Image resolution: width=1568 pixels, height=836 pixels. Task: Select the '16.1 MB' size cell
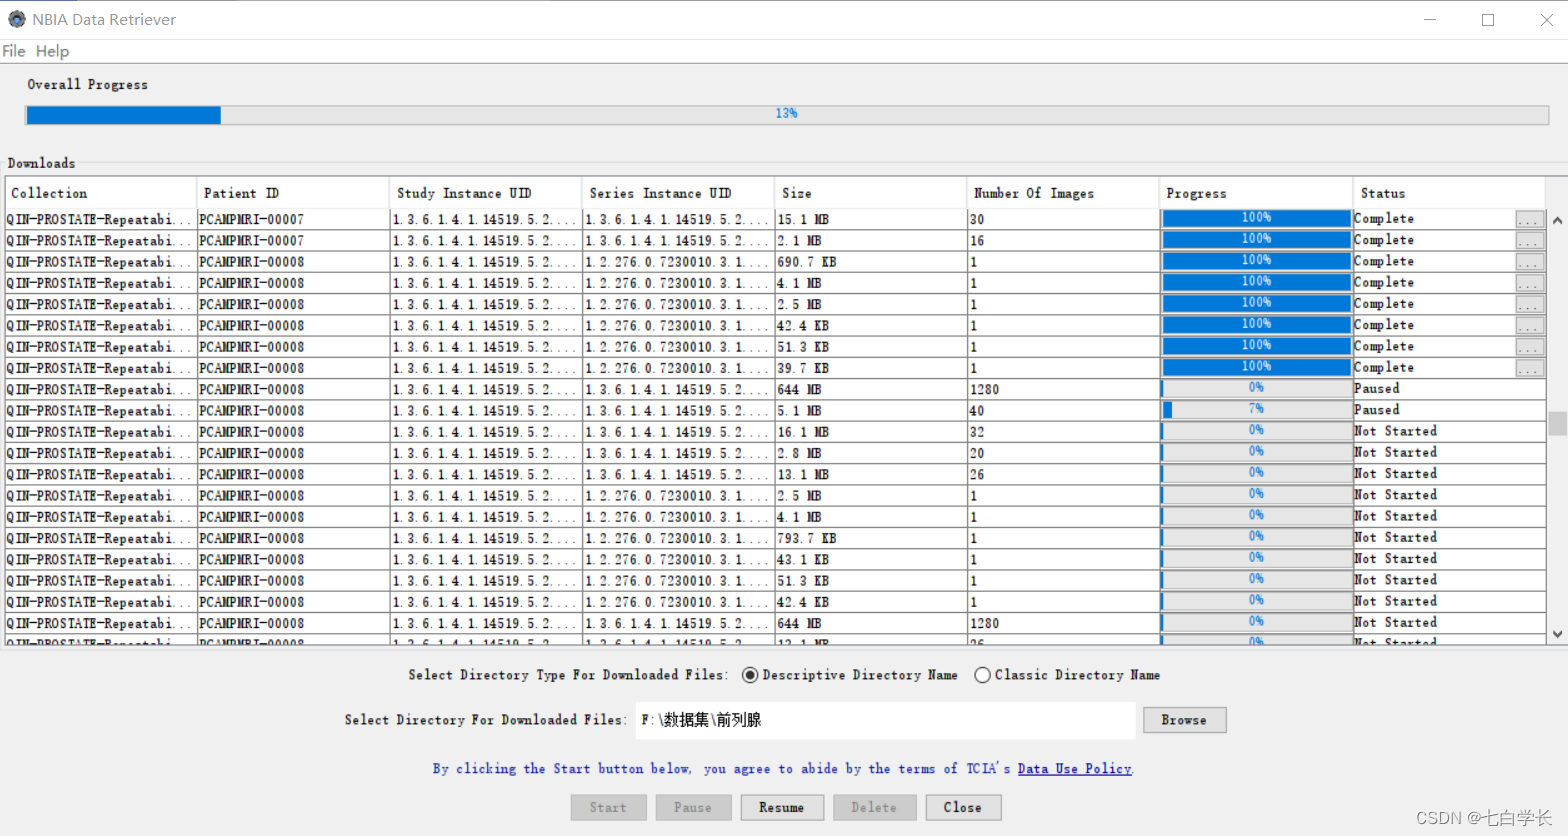(x=871, y=432)
